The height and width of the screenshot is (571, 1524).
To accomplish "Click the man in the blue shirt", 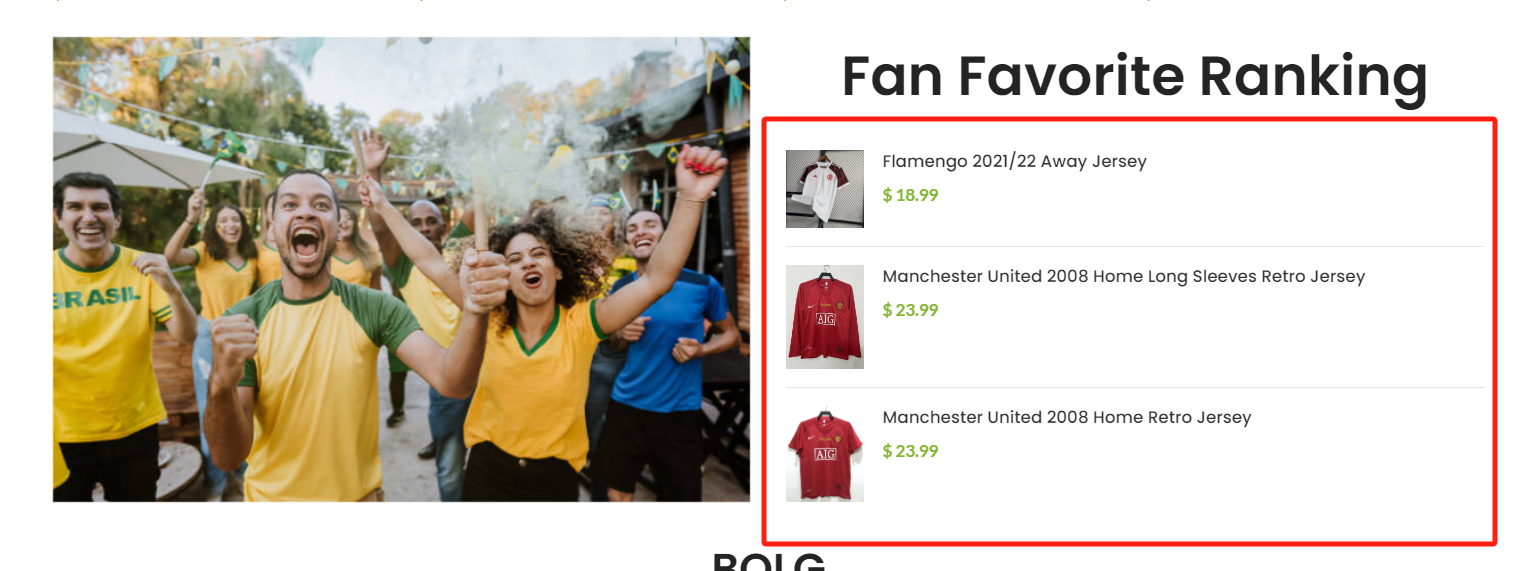I will click(x=660, y=330).
